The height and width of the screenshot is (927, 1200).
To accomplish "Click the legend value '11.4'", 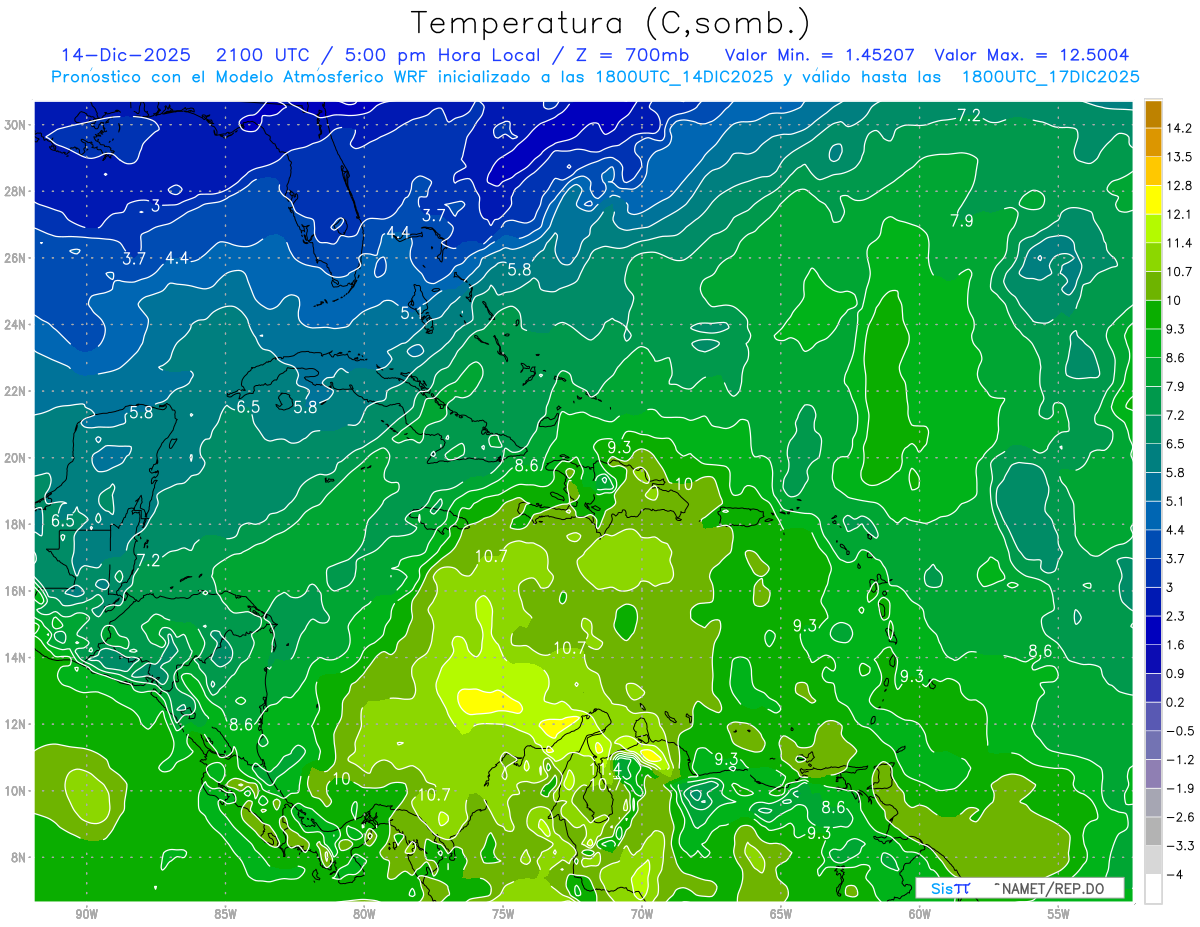I will pos(1178,243).
